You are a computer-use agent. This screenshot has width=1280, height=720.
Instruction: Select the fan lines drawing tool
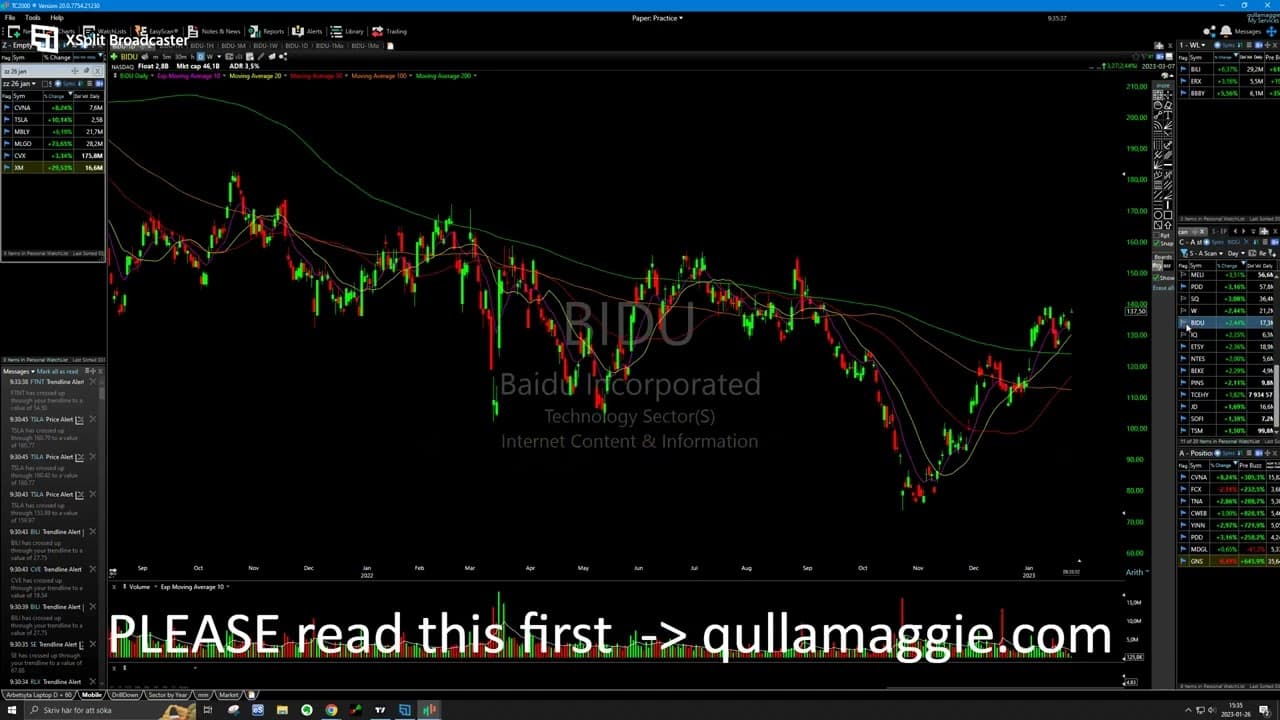tap(1168, 125)
